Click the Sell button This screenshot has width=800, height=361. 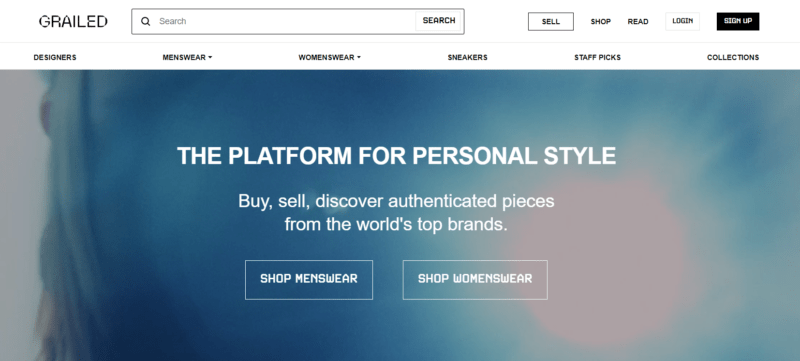(x=551, y=21)
